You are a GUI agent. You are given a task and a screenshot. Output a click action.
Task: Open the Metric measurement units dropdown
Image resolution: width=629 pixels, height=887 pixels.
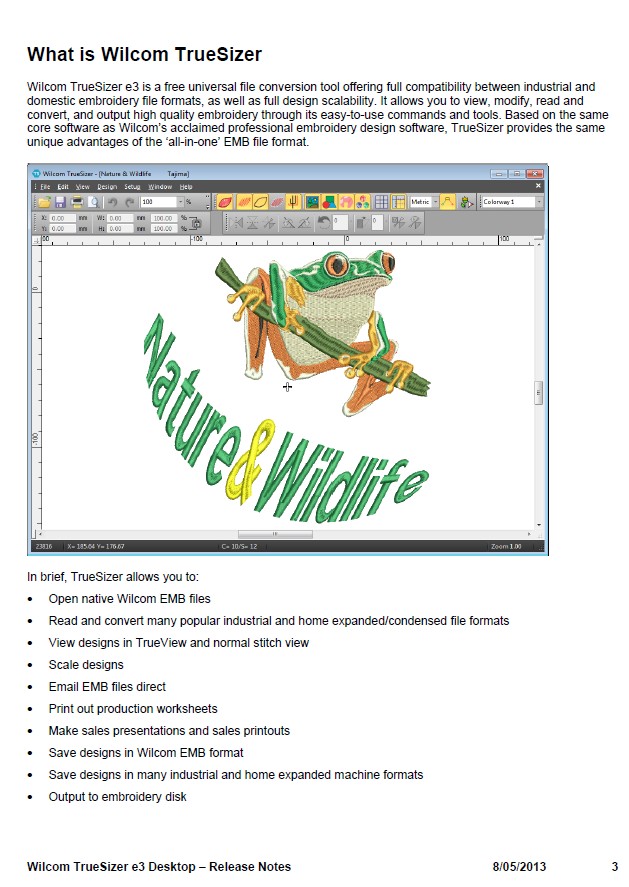(x=435, y=202)
